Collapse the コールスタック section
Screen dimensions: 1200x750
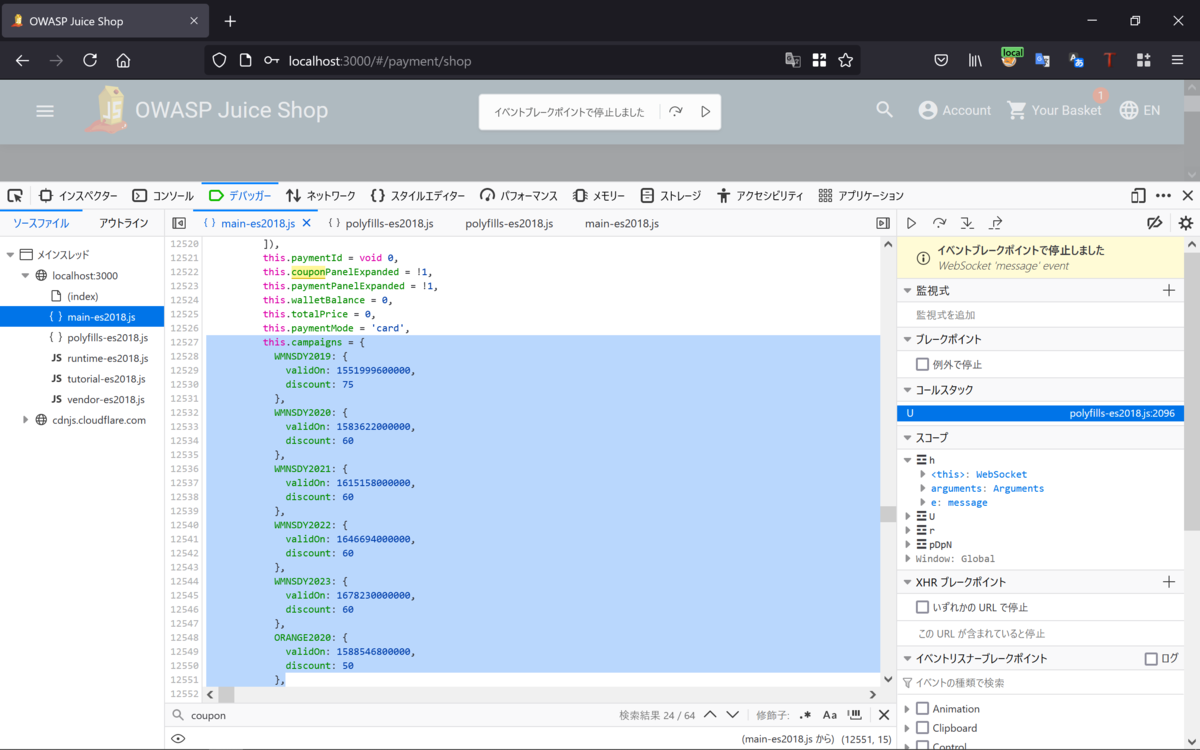coord(907,390)
